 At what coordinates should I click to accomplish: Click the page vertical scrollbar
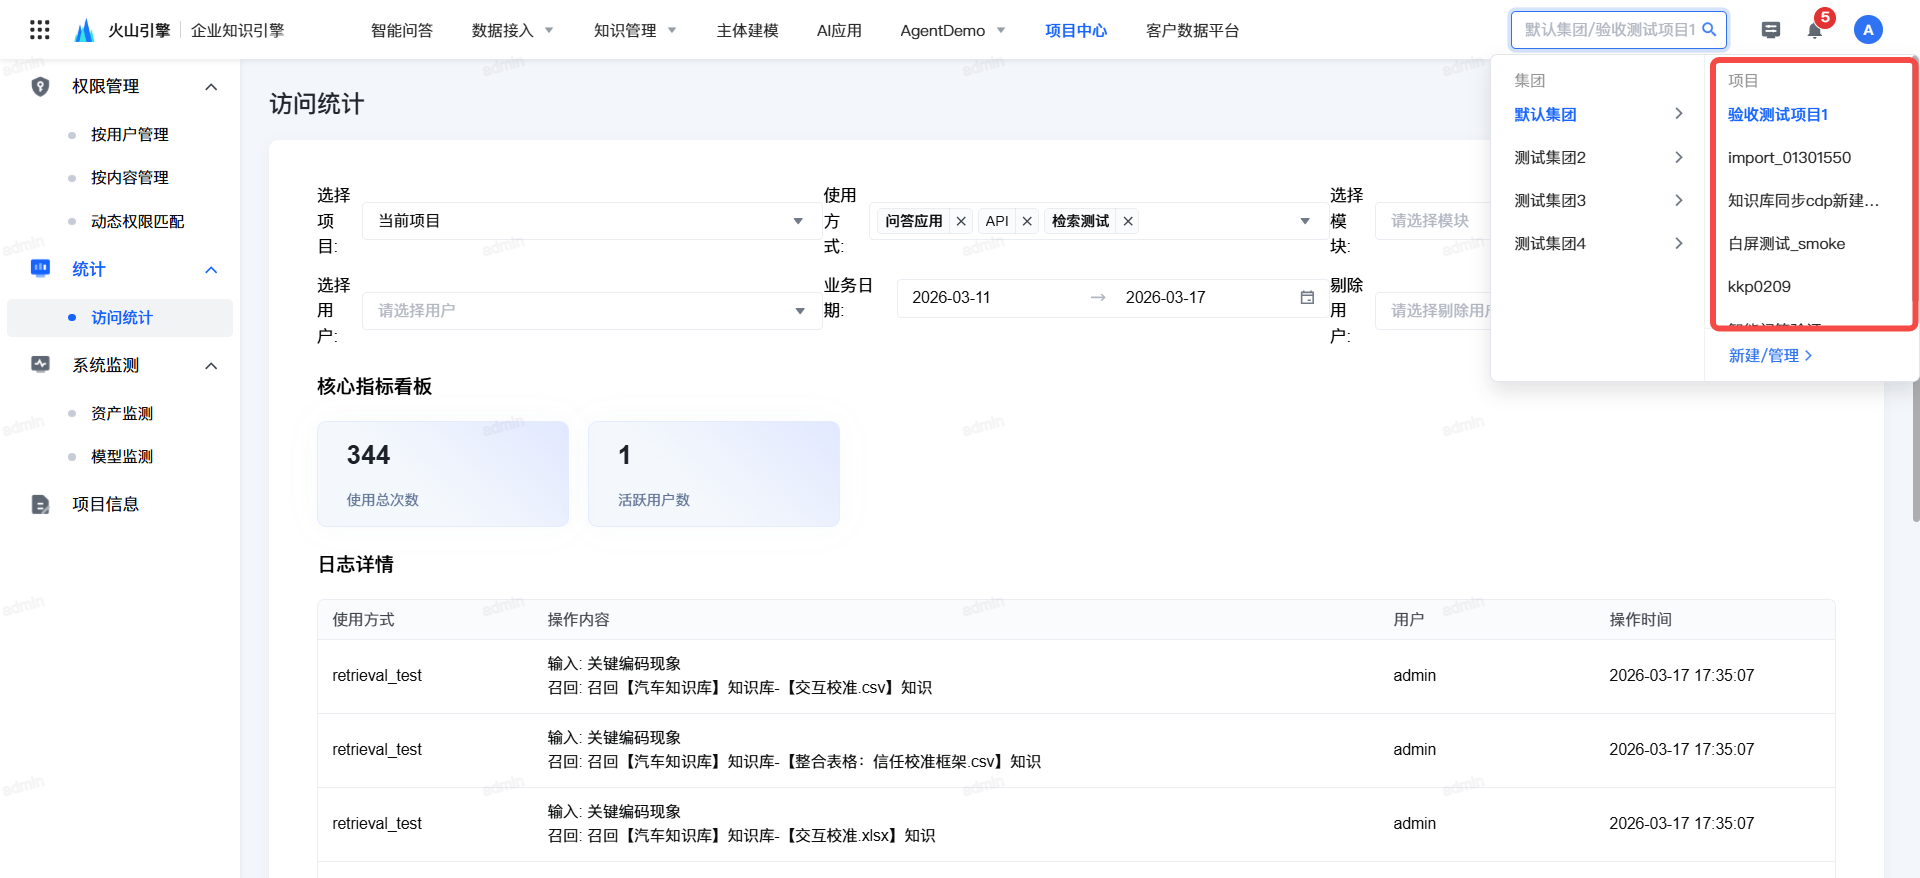(x=1914, y=450)
